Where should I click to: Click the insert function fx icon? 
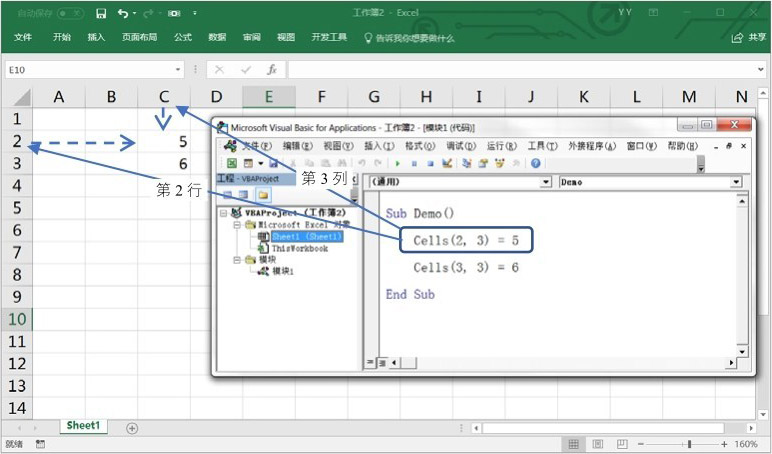pos(271,70)
